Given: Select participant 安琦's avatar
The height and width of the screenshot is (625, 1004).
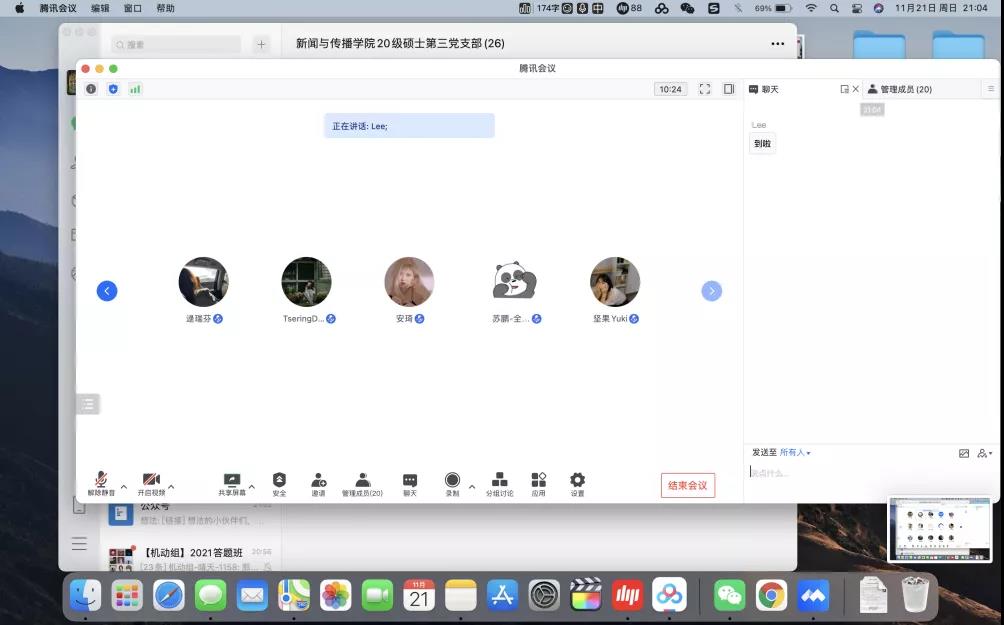Looking at the screenshot, I should coord(409,282).
